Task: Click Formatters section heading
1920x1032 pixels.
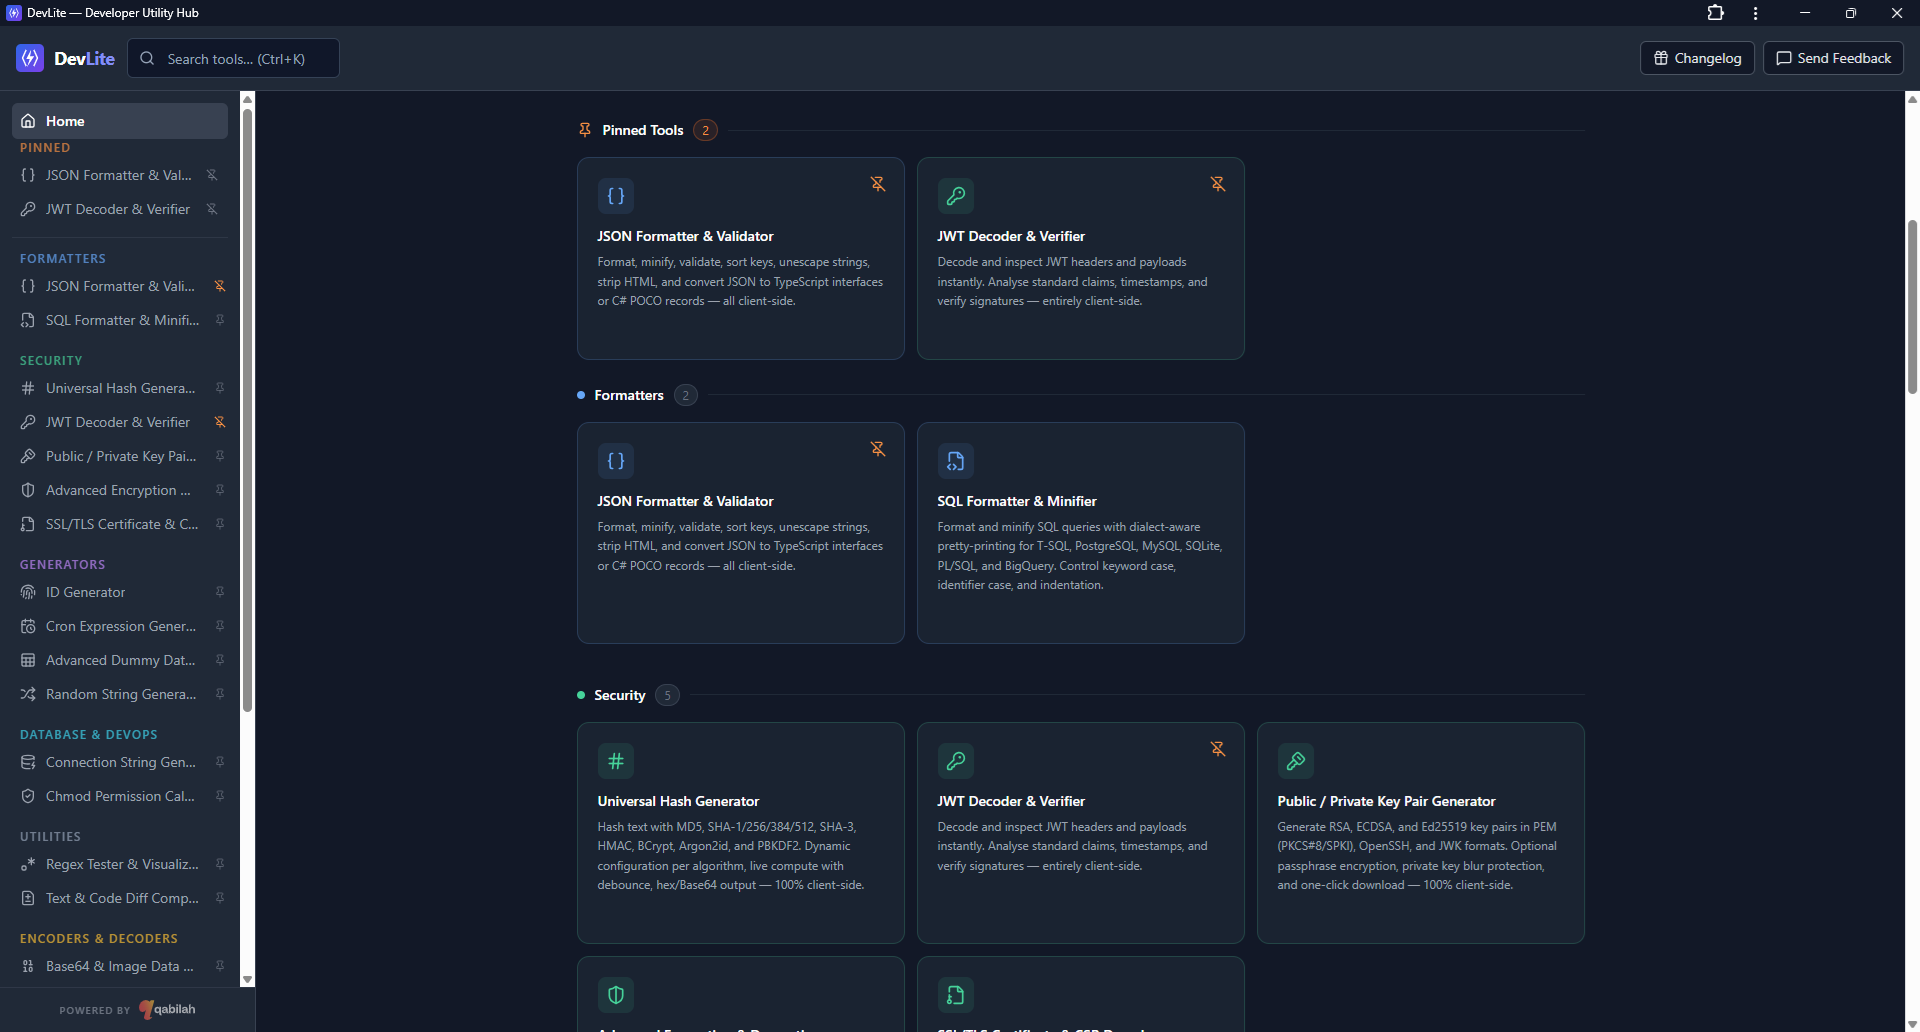Action: [629, 395]
